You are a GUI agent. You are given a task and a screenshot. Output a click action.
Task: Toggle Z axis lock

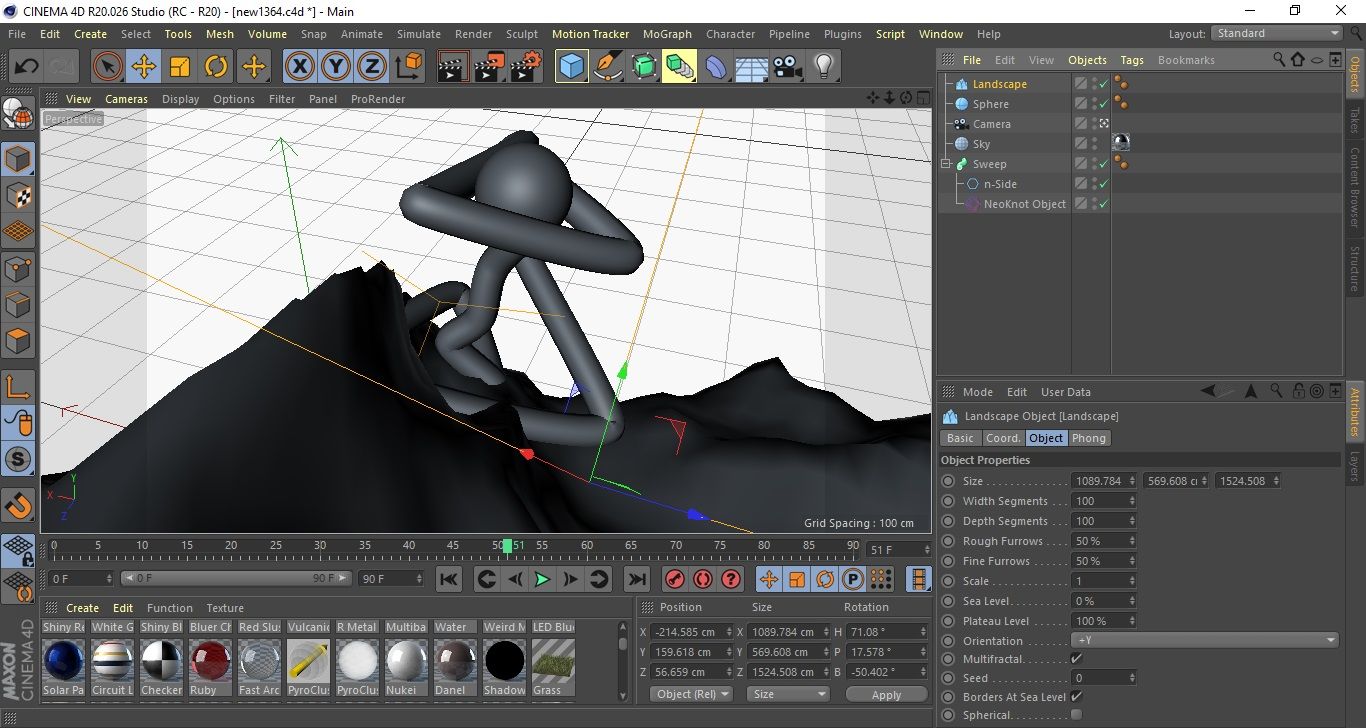point(371,67)
